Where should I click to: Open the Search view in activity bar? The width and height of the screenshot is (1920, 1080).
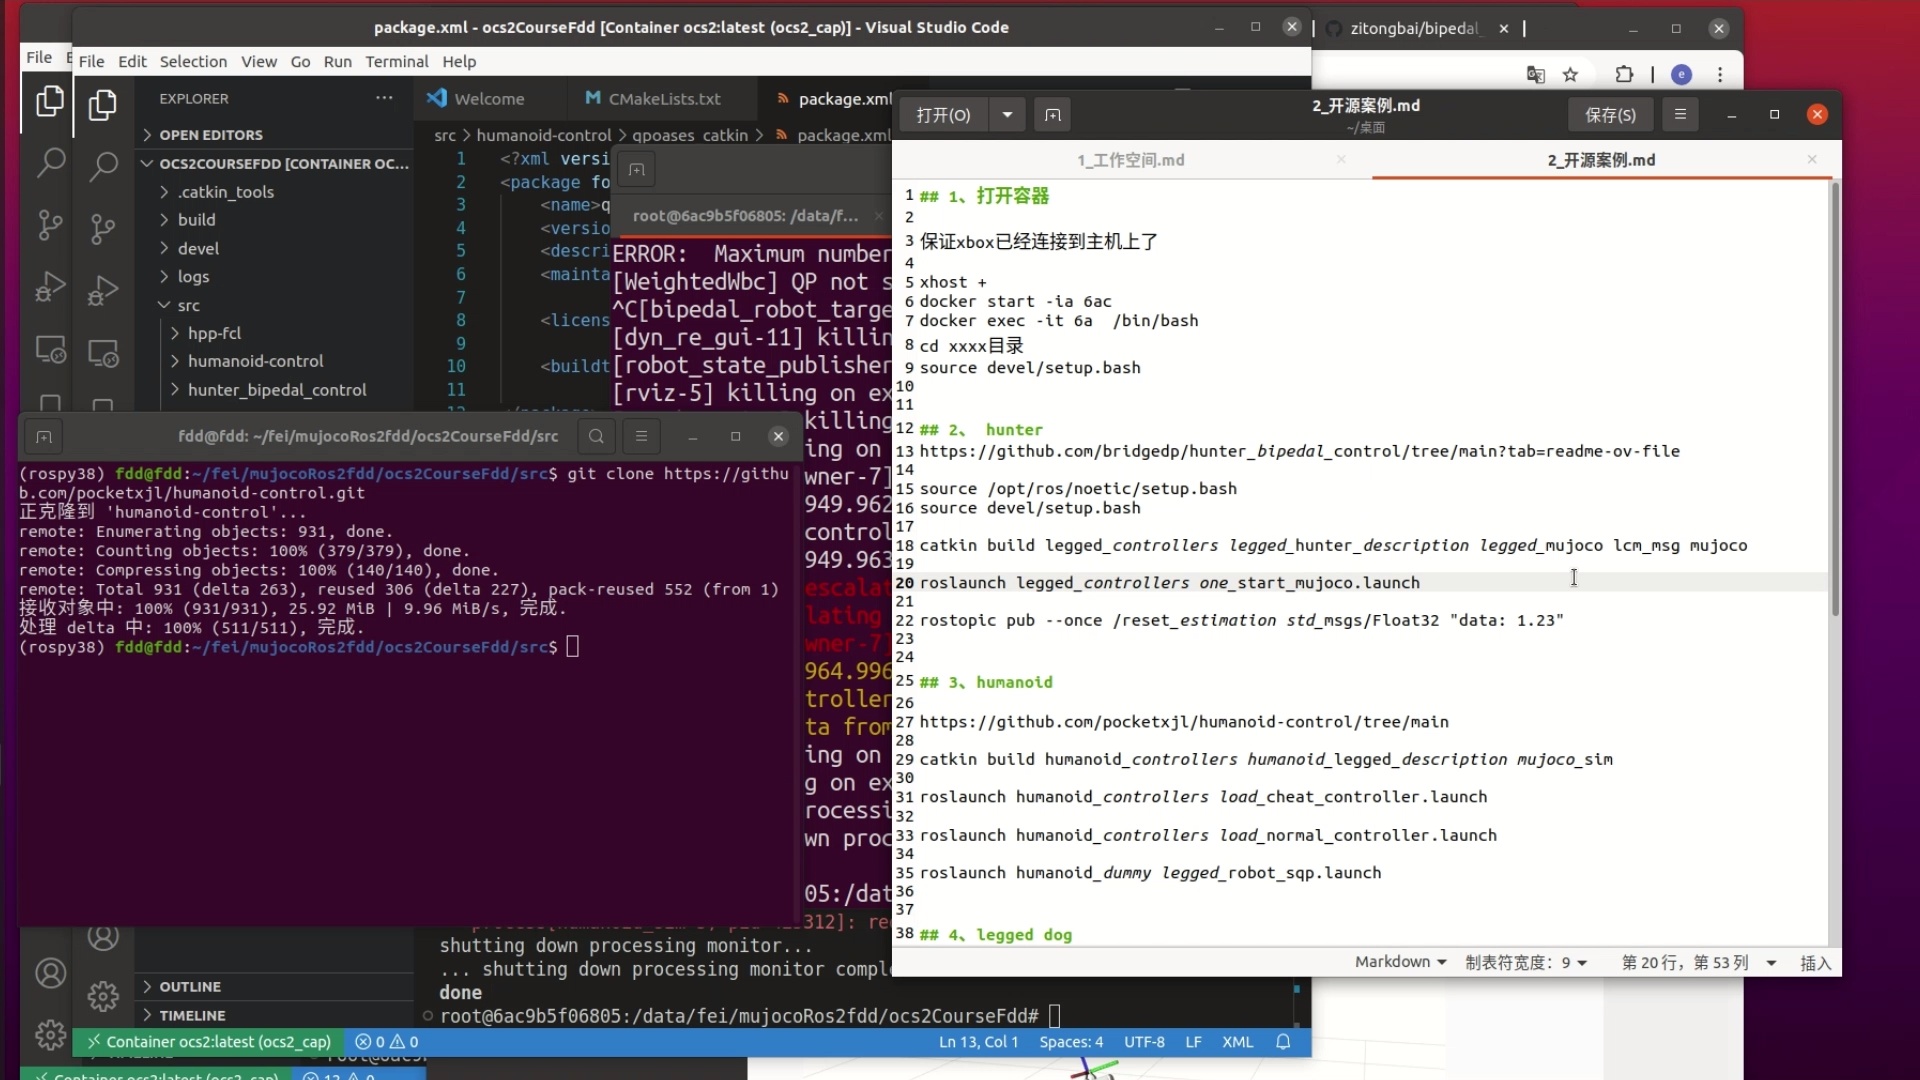103,166
